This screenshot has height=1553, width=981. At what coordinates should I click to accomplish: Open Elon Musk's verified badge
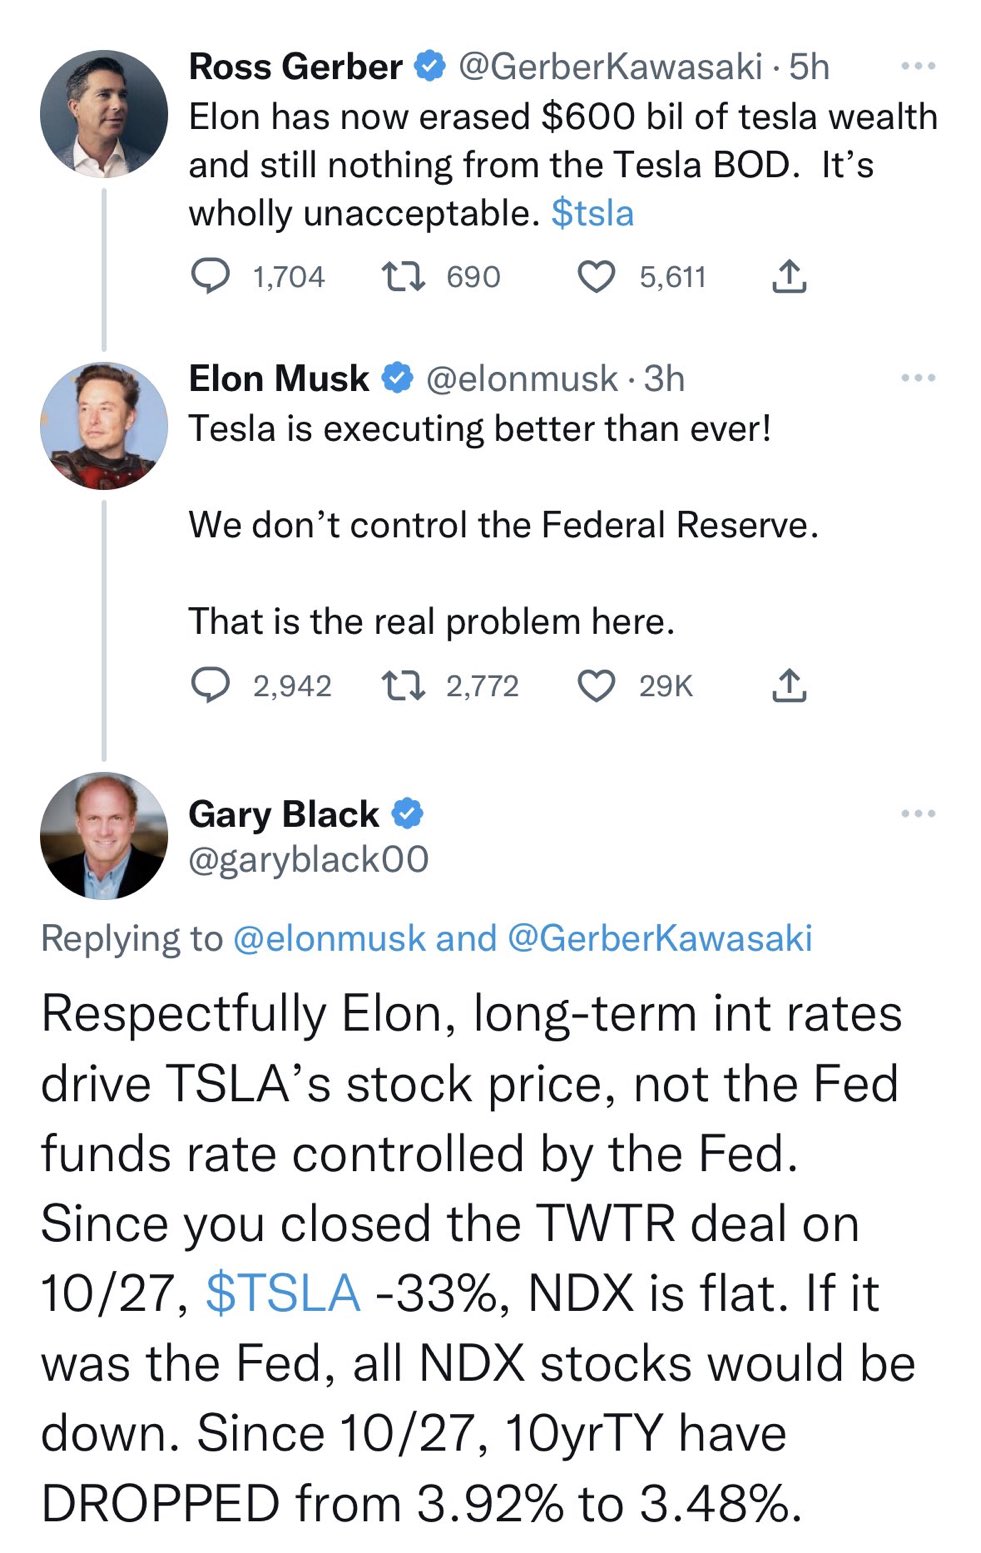[397, 378]
